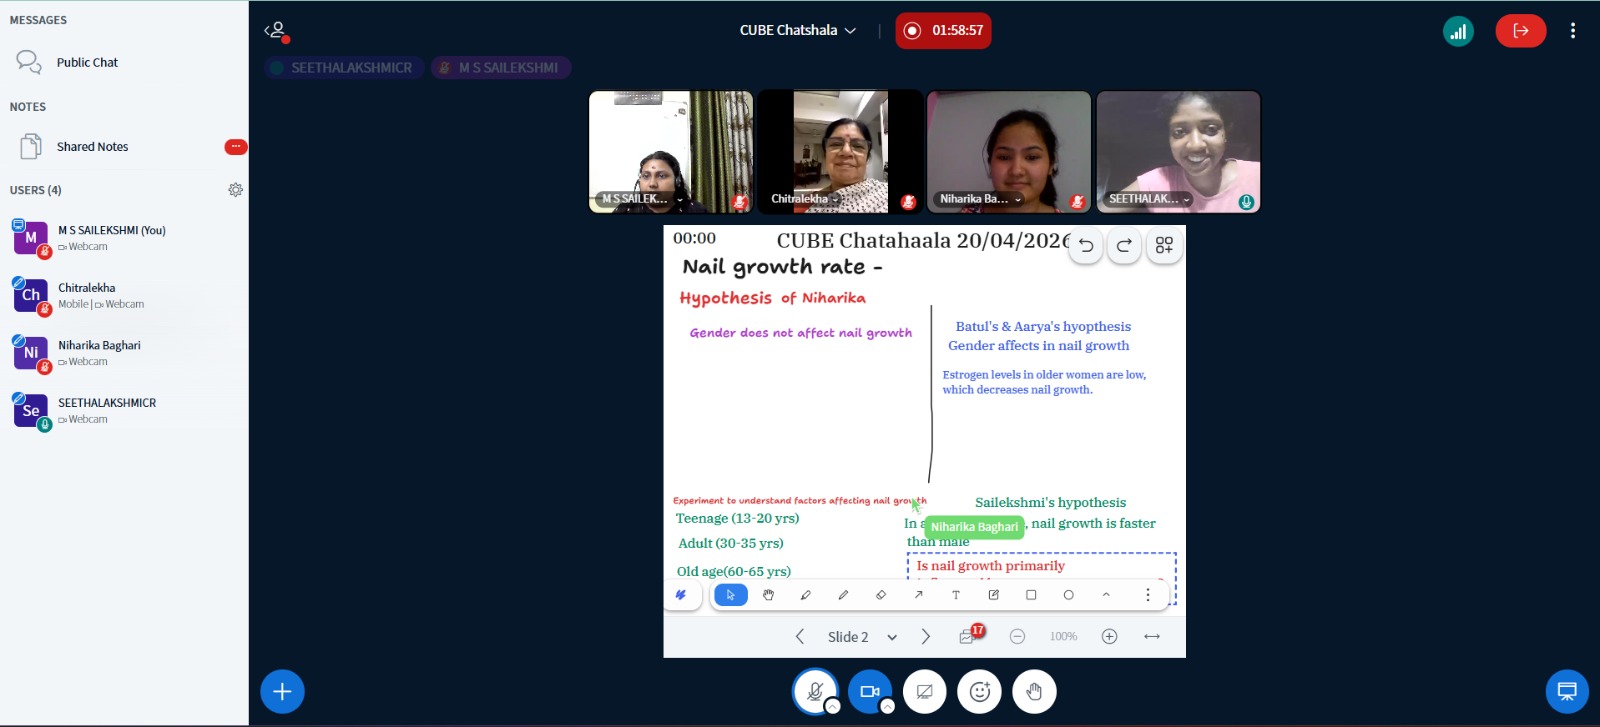Select the text tool on whiteboard
The height and width of the screenshot is (727, 1600).
point(956,595)
